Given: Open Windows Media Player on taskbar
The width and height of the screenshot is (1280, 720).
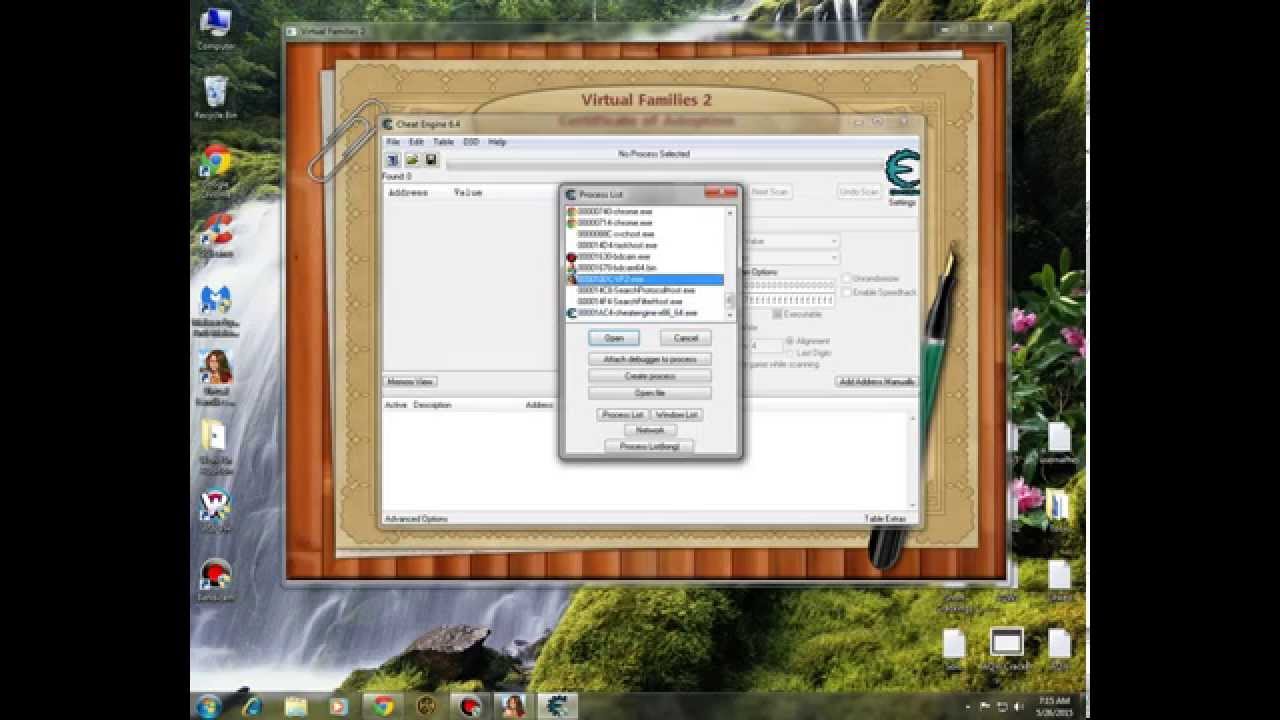Looking at the screenshot, I should click(339, 706).
